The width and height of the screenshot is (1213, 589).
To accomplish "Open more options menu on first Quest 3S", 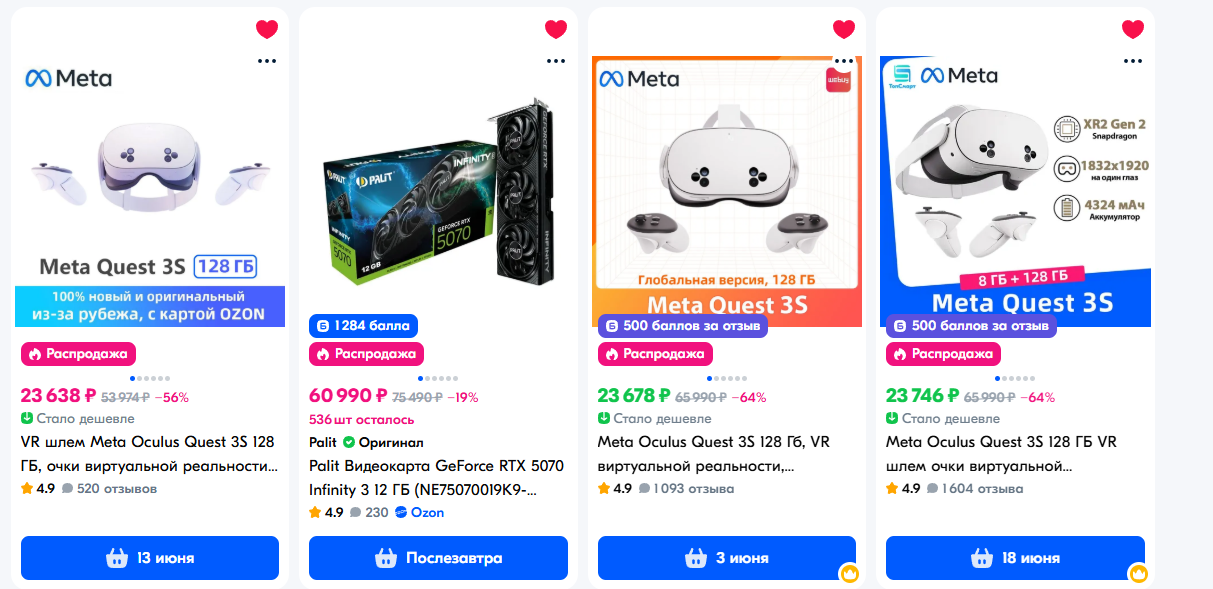I will pos(267,61).
